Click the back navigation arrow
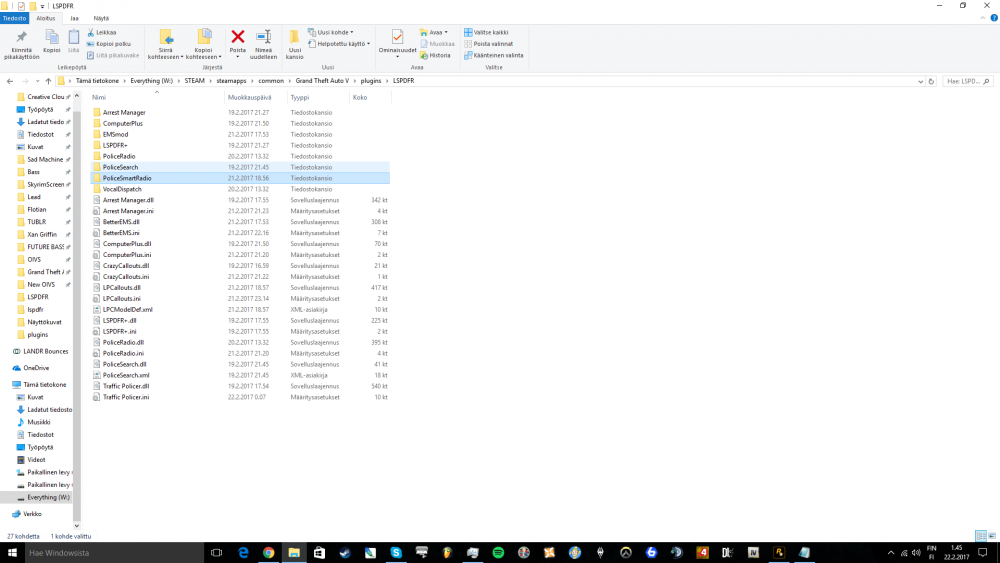Image resolution: width=1000 pixels, height=563 pixels. 10,81
